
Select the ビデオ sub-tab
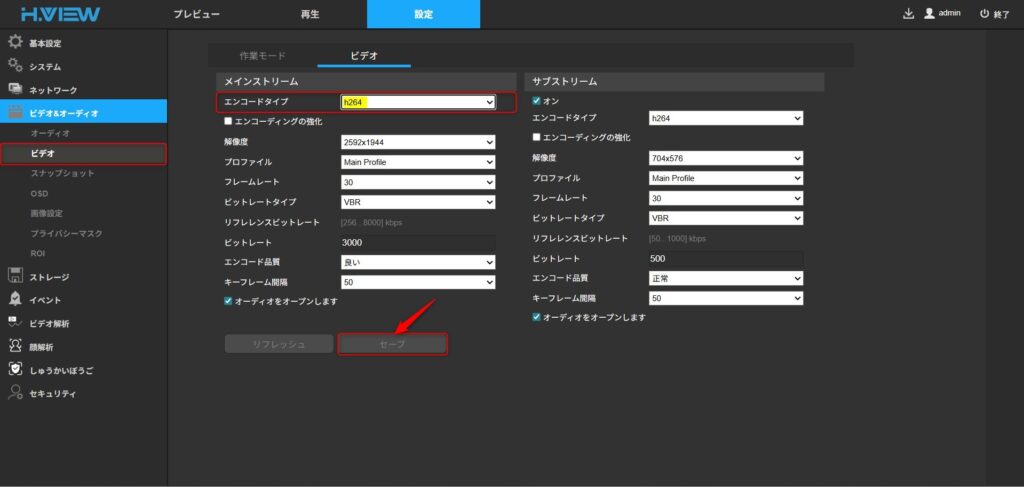click(x=364, y=56)
